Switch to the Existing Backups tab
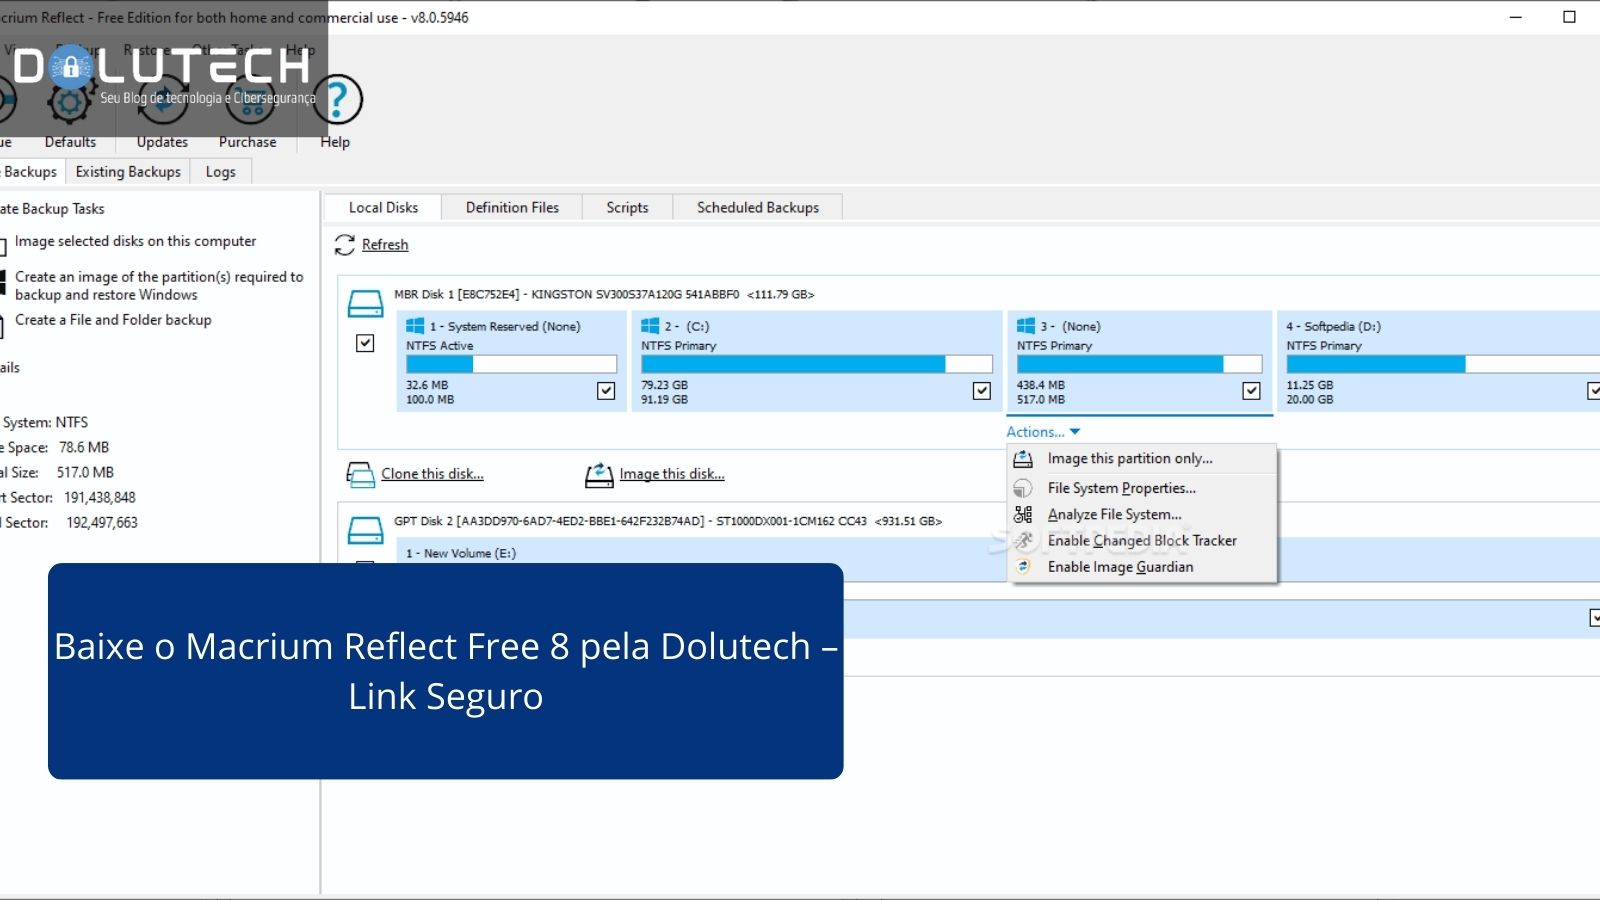This screenshot has height=900, width=1600. (128, 172)
